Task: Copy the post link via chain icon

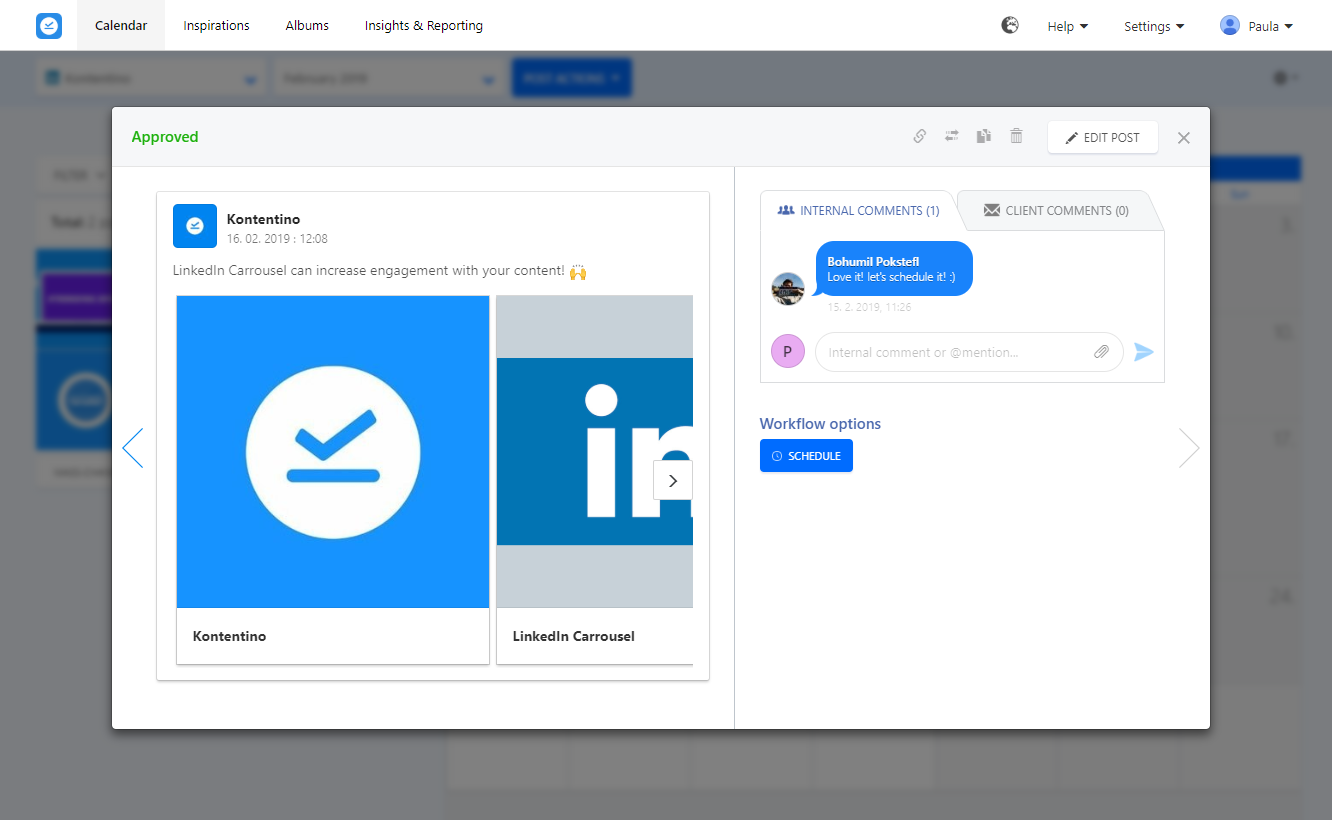Action: tap(920, 136)
